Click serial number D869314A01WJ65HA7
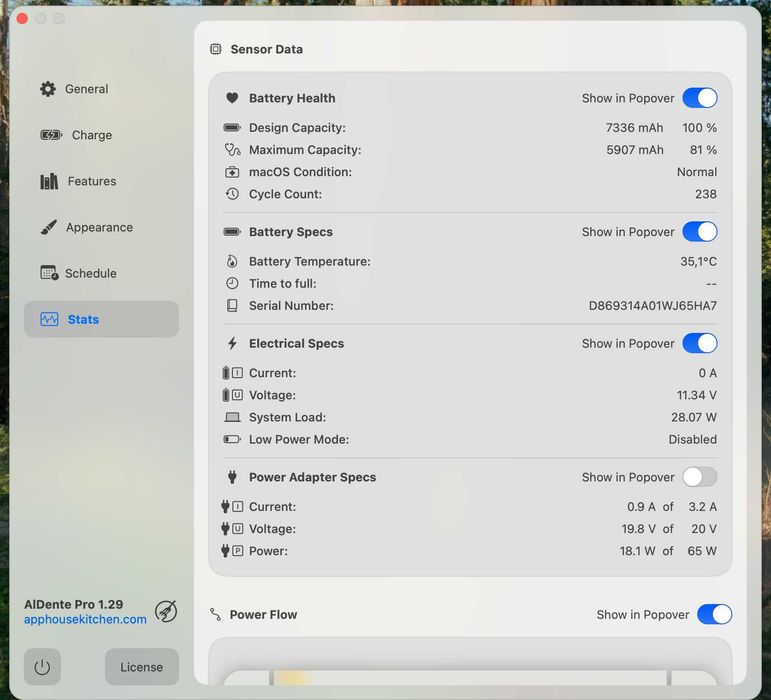 [x=652, y=306]
